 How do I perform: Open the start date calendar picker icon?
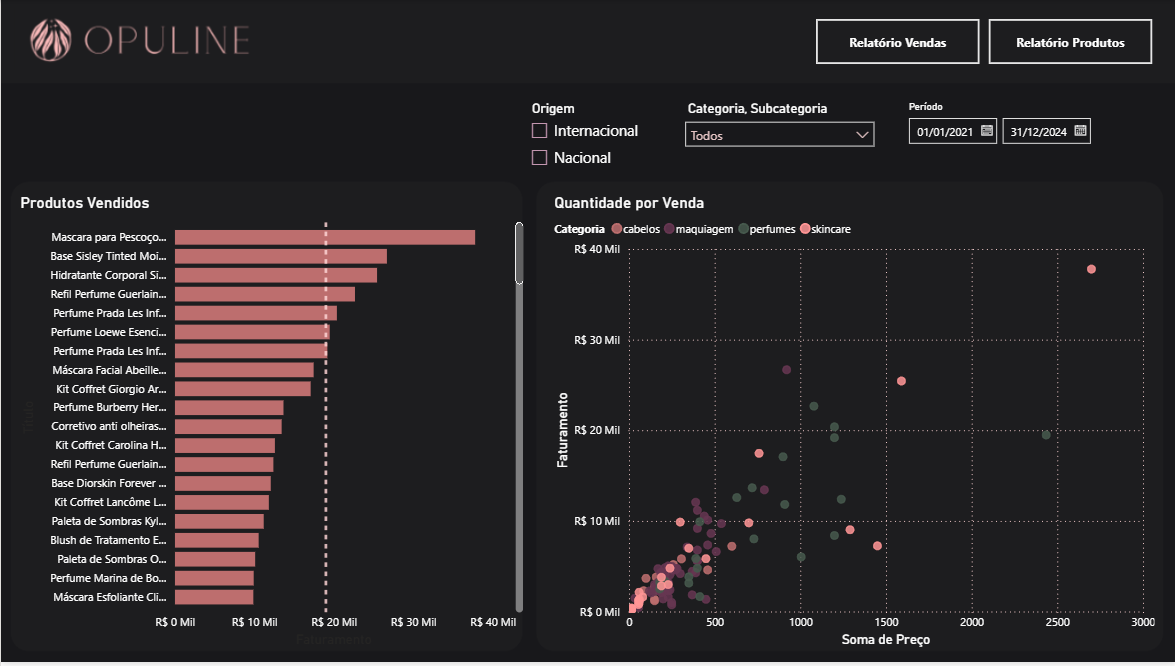[x=987, y=131]
